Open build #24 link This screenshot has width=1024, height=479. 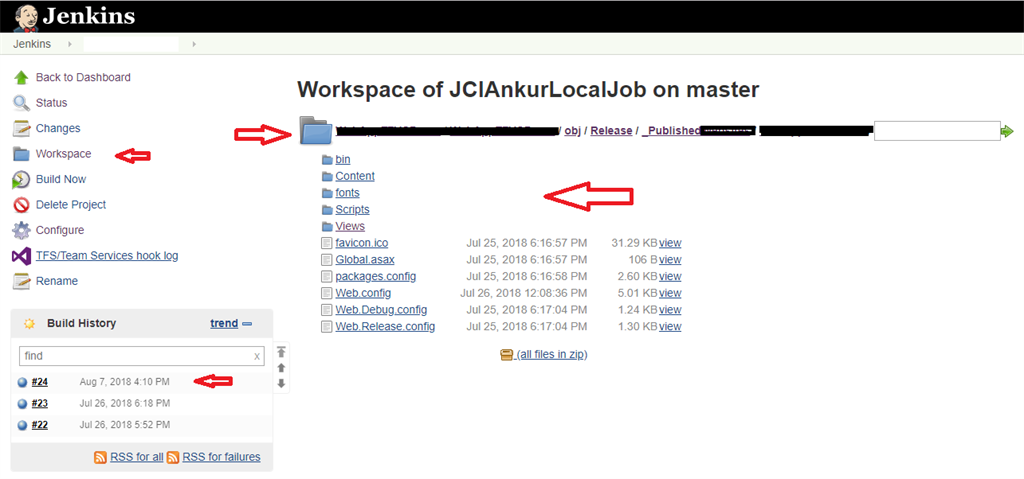click(x=40, y=382)
